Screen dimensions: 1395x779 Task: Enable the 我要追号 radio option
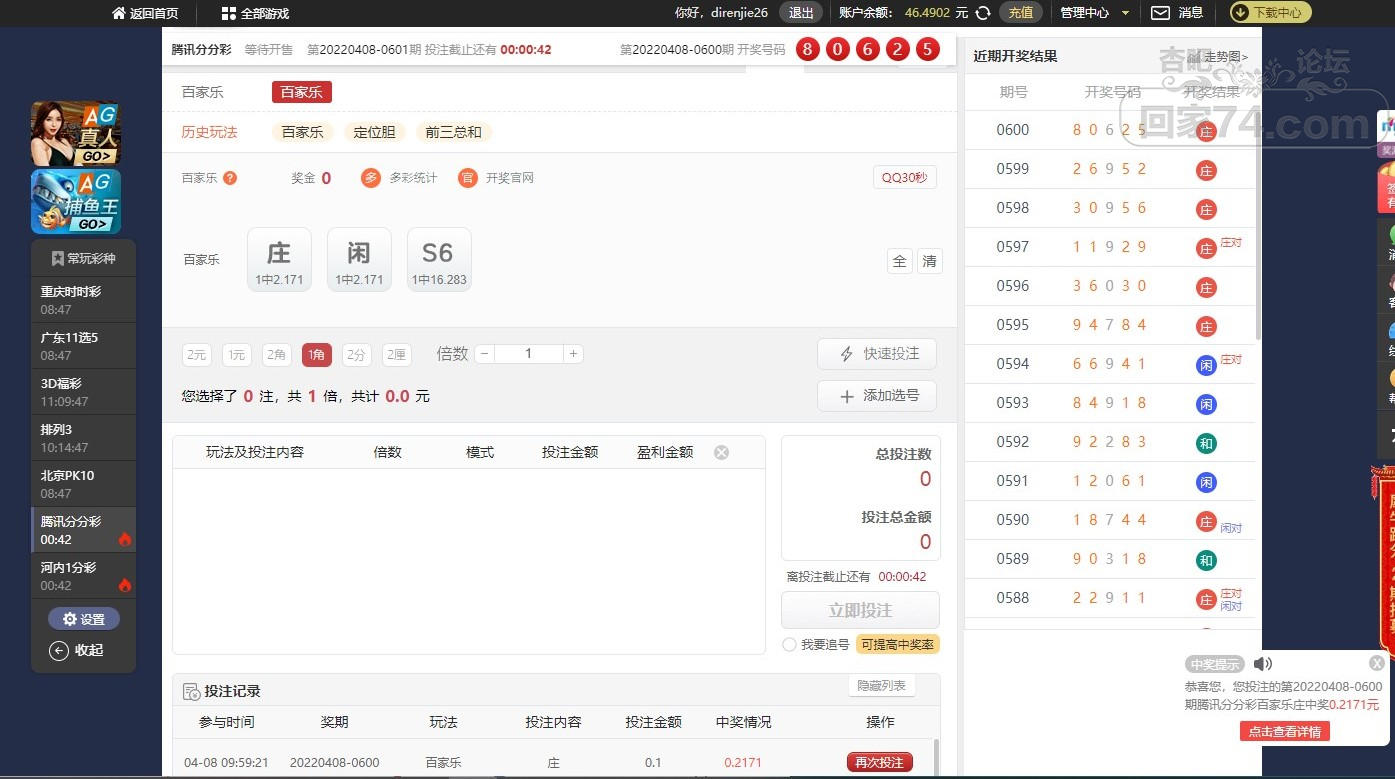click(789, 645)
